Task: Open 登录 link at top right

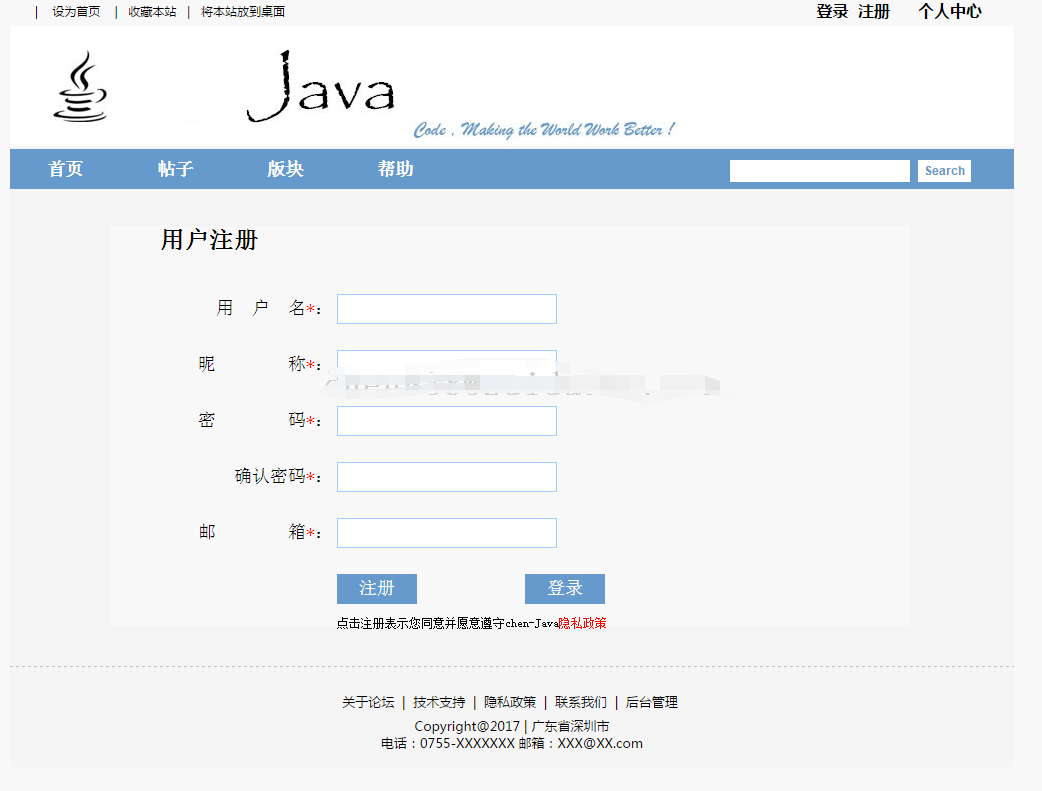Action: click(833, 11)
